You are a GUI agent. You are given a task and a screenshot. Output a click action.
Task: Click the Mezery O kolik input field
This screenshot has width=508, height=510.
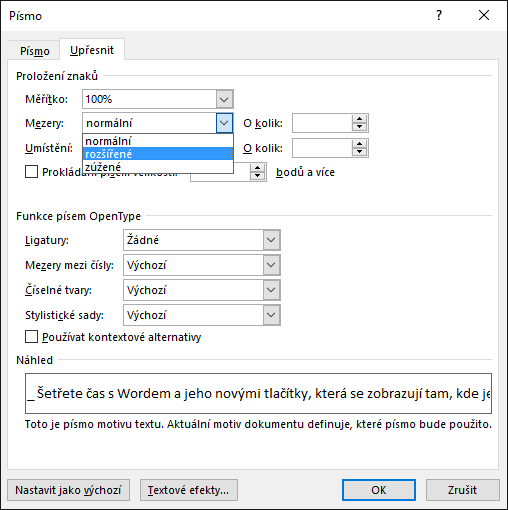click(322, 123)
